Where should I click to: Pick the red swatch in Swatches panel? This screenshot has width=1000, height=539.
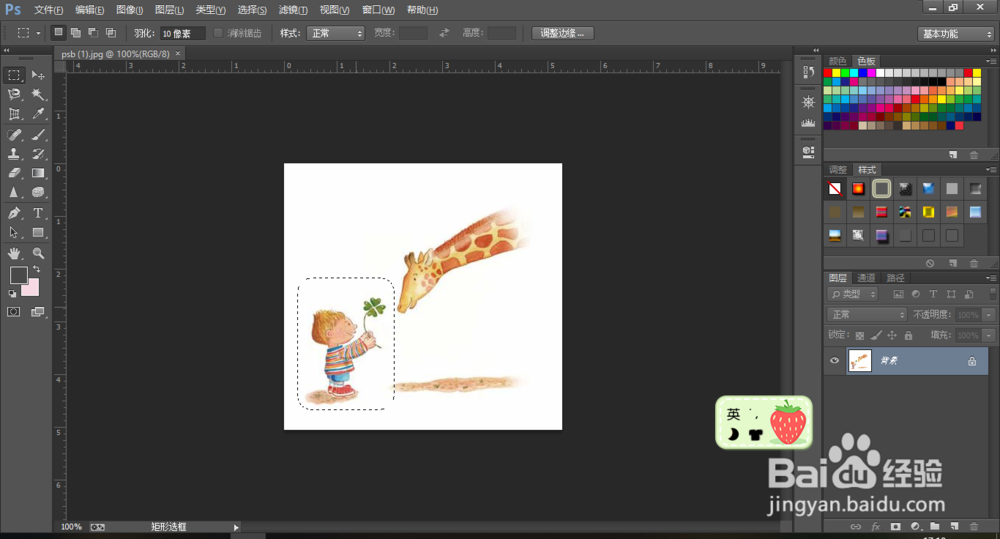828,73
